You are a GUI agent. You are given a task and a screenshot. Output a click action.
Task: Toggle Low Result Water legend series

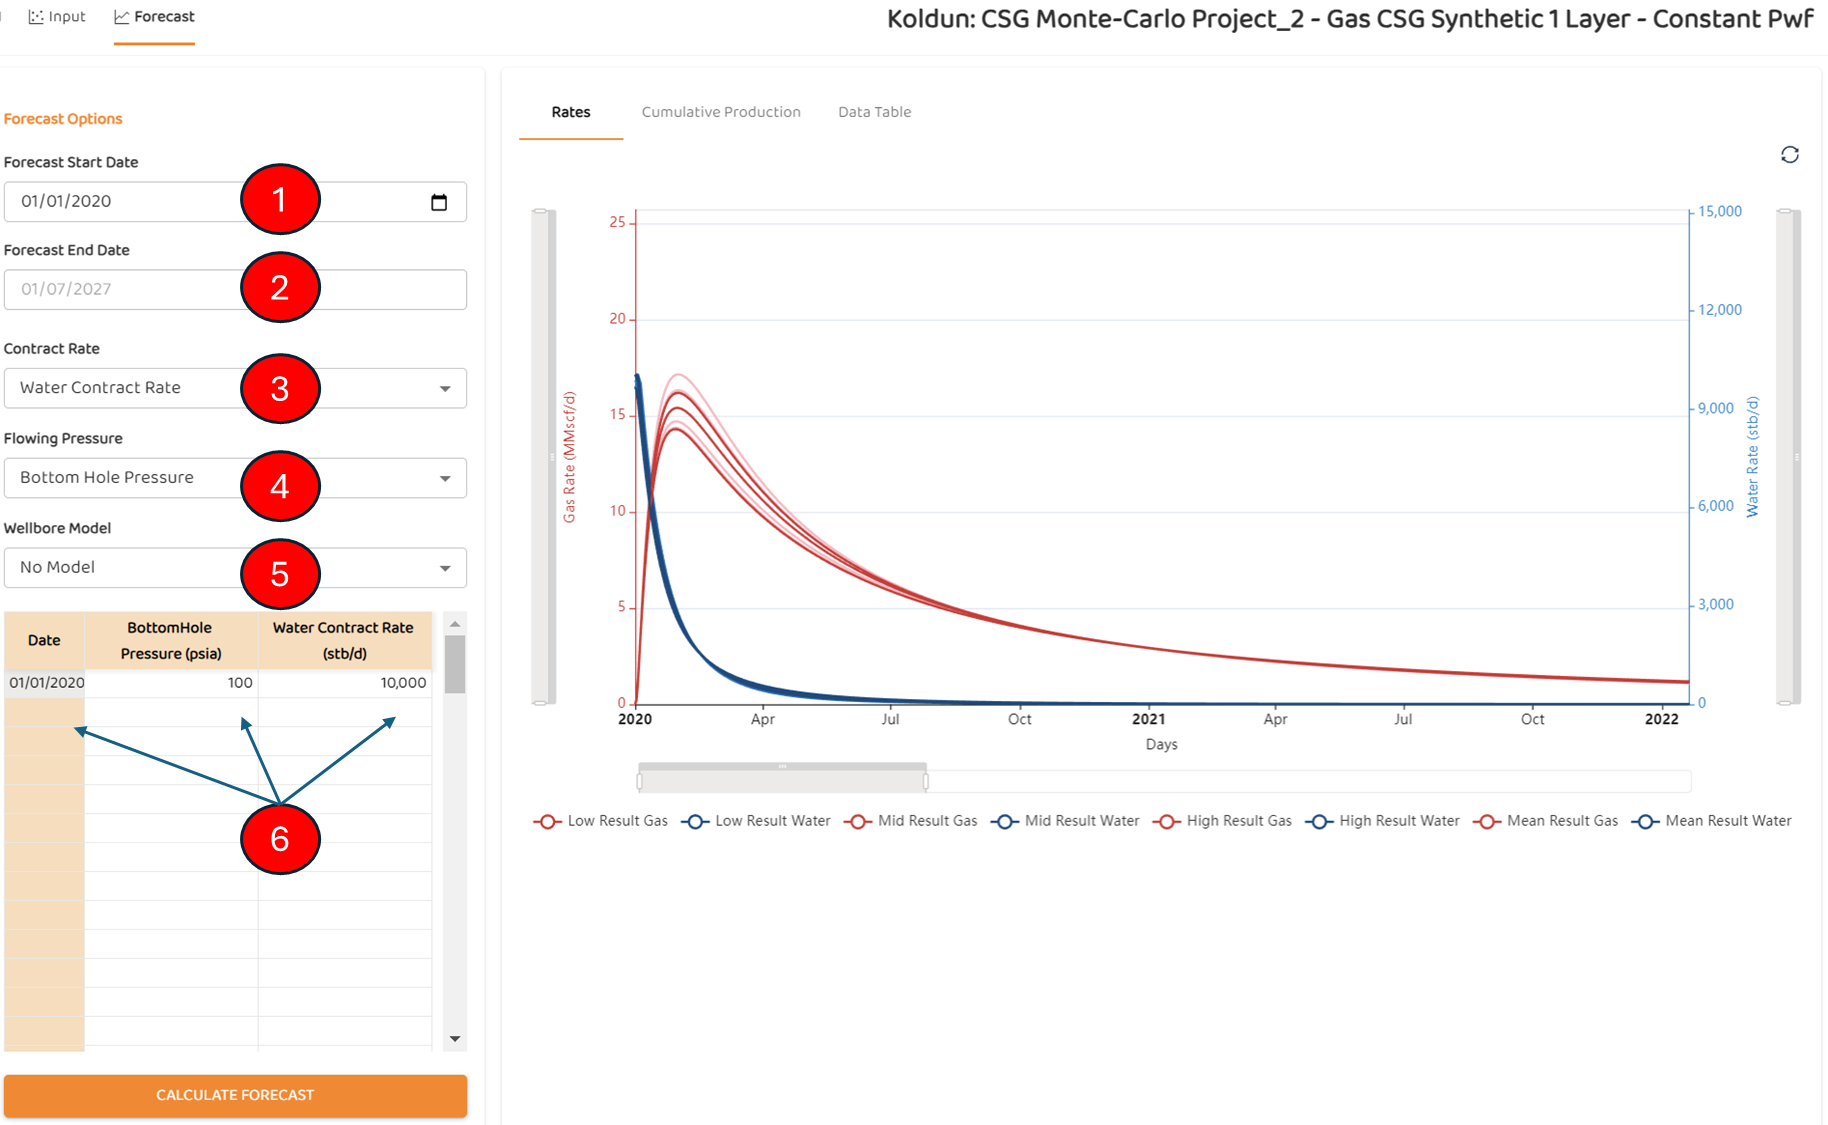tap(757, 821)
